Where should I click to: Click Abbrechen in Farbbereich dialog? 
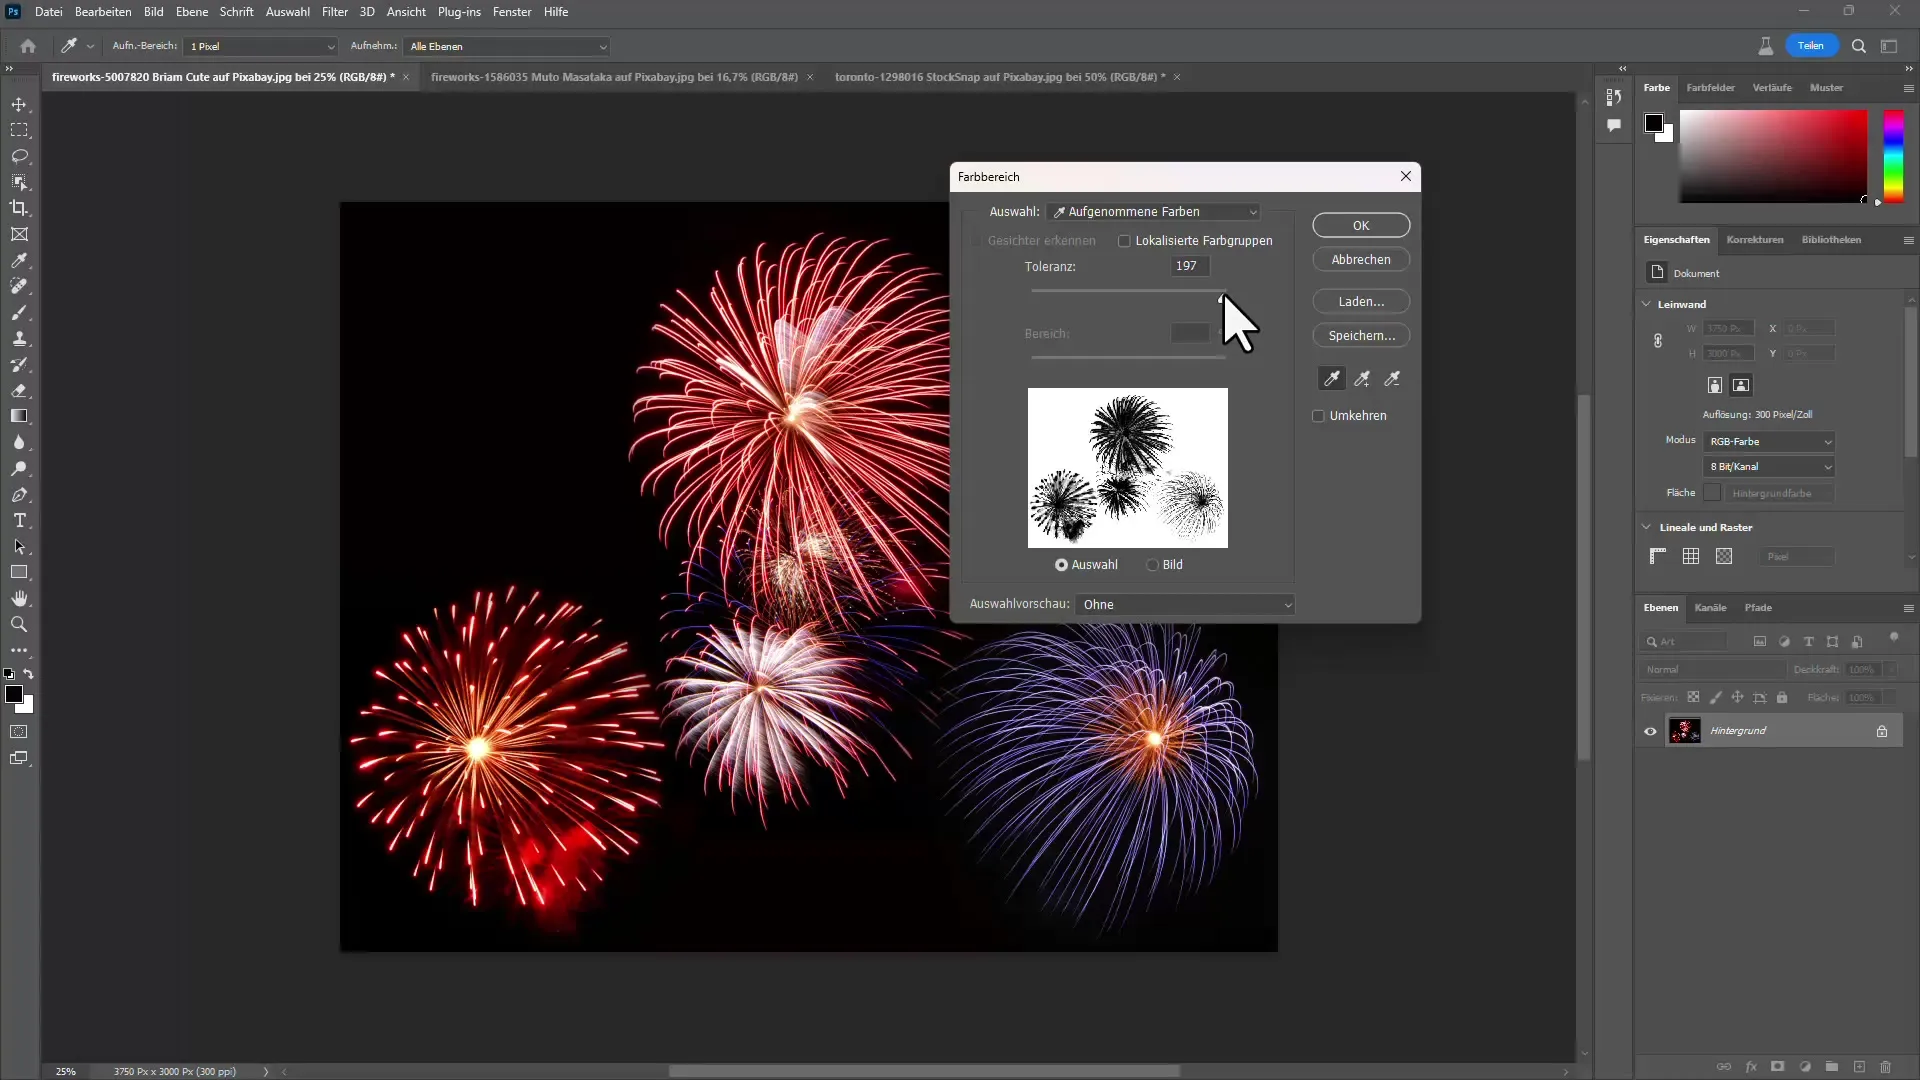click(x=1361, y=259)
